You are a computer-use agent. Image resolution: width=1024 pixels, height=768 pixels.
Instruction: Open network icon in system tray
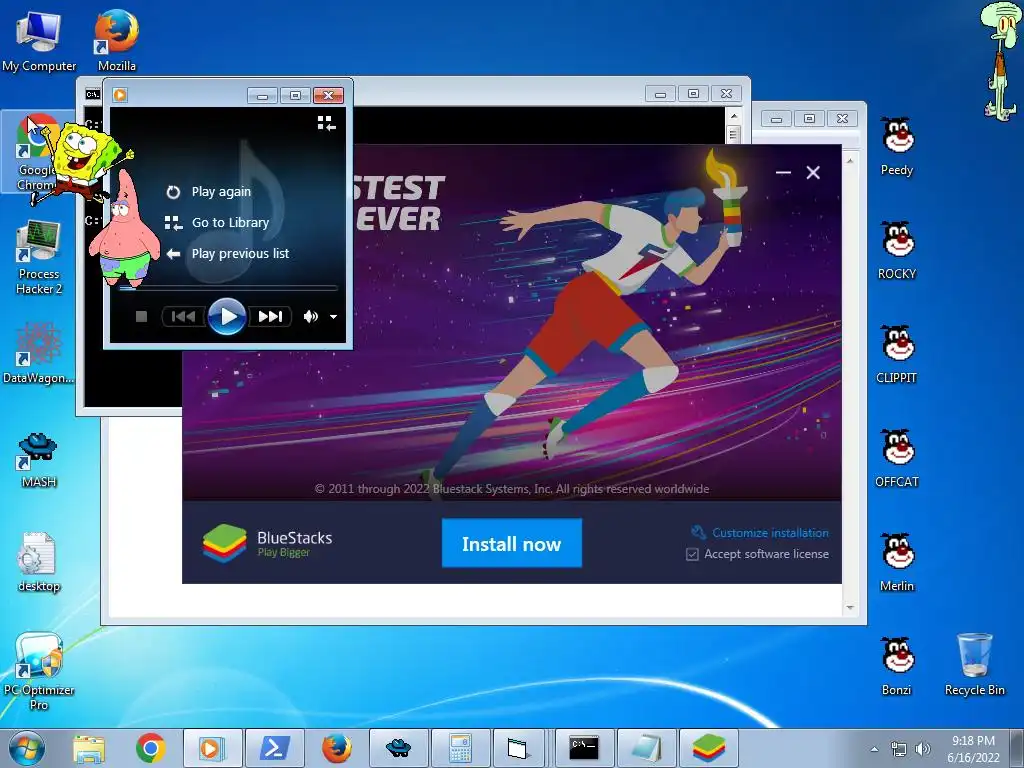point(899,749)
